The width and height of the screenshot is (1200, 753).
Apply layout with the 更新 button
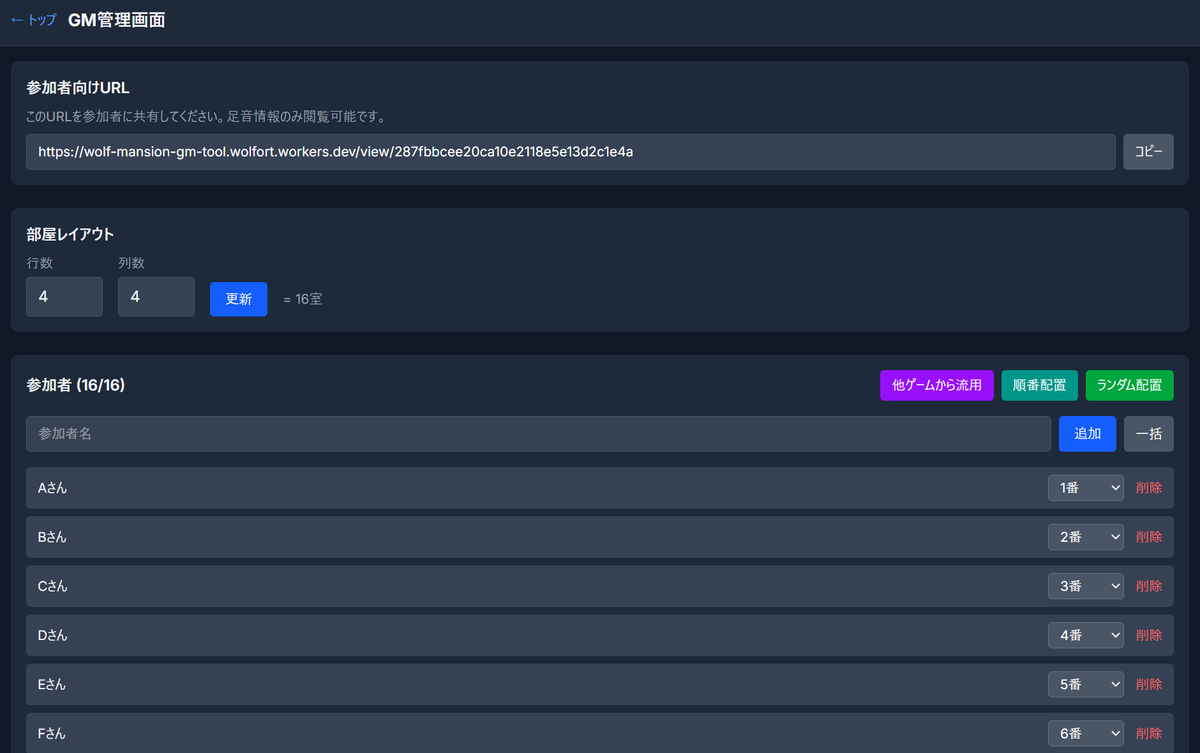(238, 299)
